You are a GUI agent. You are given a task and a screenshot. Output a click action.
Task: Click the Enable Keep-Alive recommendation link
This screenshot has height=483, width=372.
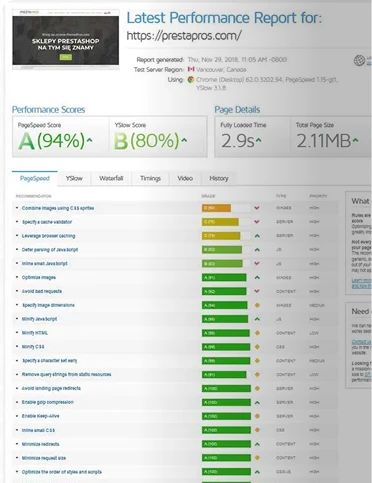tap(41, 416)
